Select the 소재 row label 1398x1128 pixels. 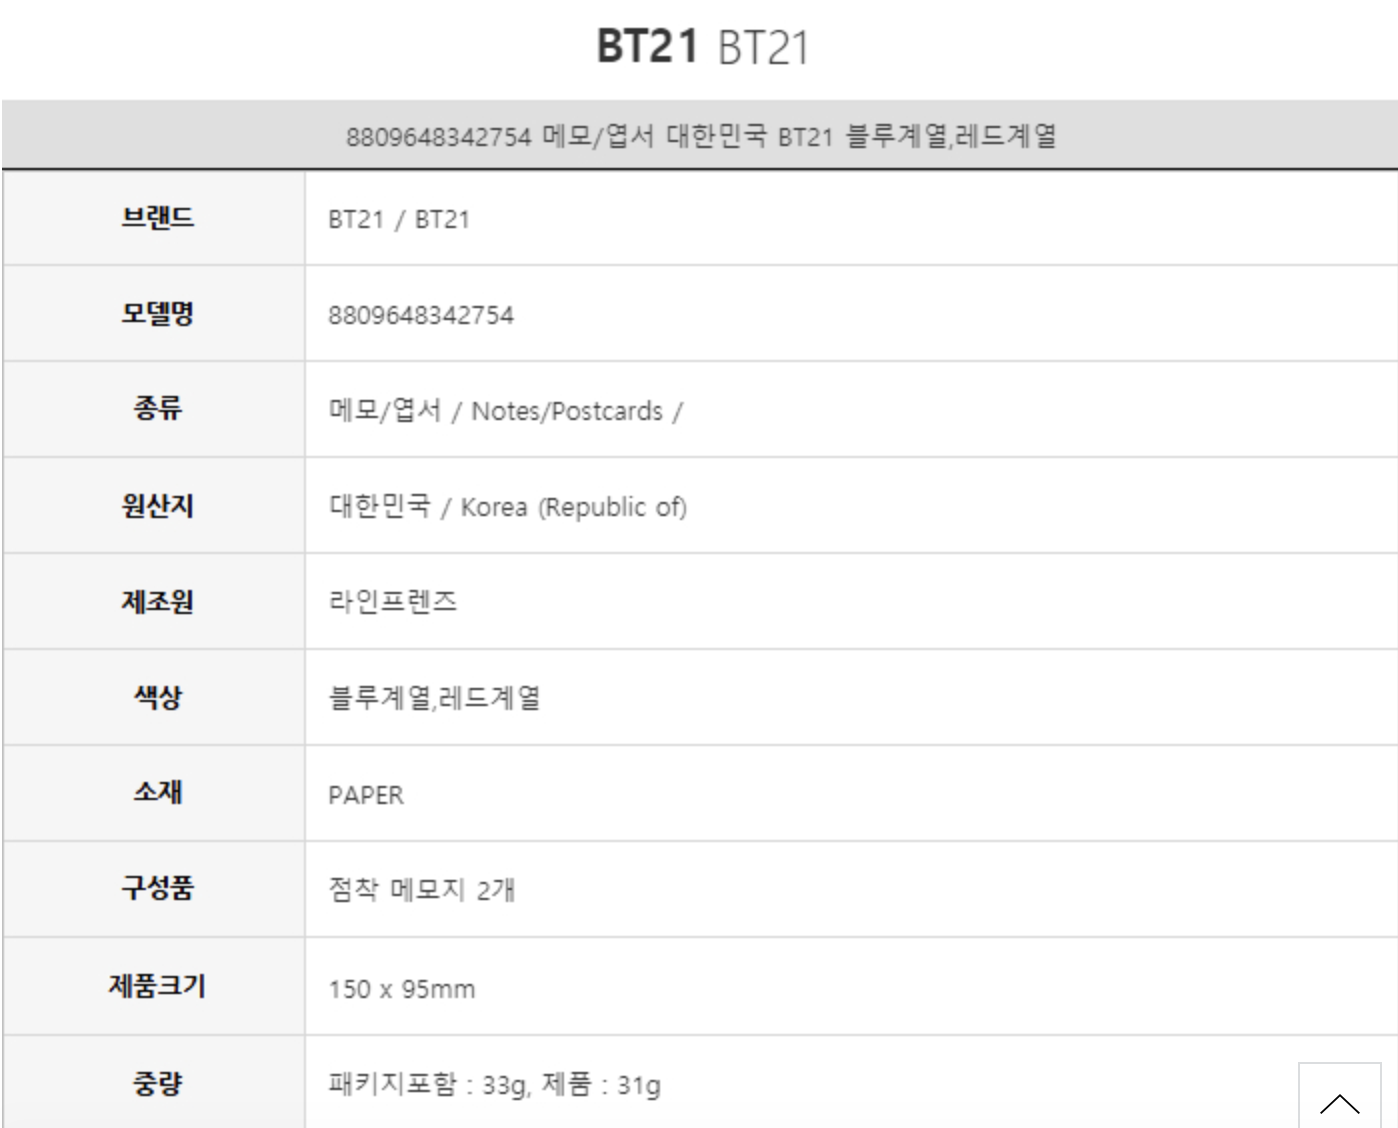click(157, 793)
